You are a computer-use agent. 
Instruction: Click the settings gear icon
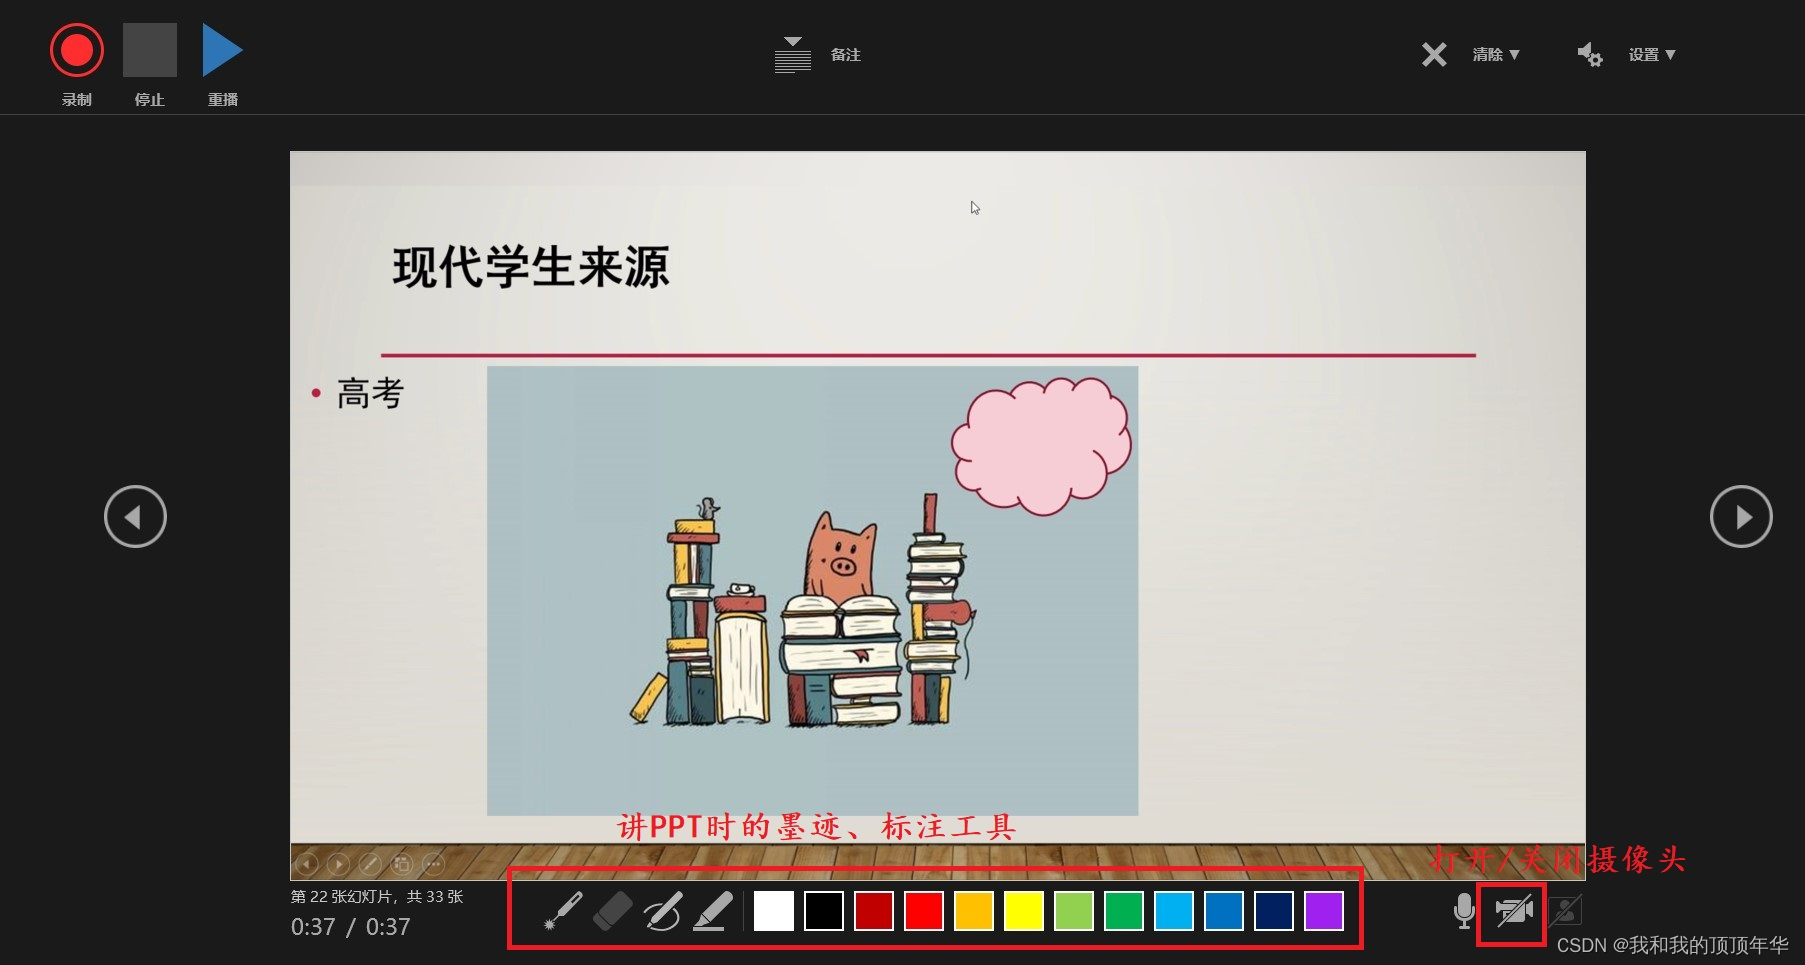1590,55
